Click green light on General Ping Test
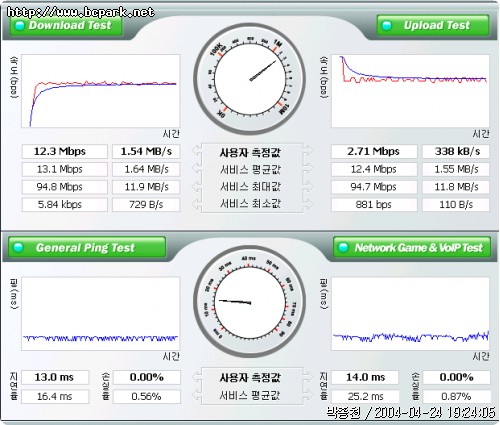Screen dimensions: 500x425 (18, 247)
